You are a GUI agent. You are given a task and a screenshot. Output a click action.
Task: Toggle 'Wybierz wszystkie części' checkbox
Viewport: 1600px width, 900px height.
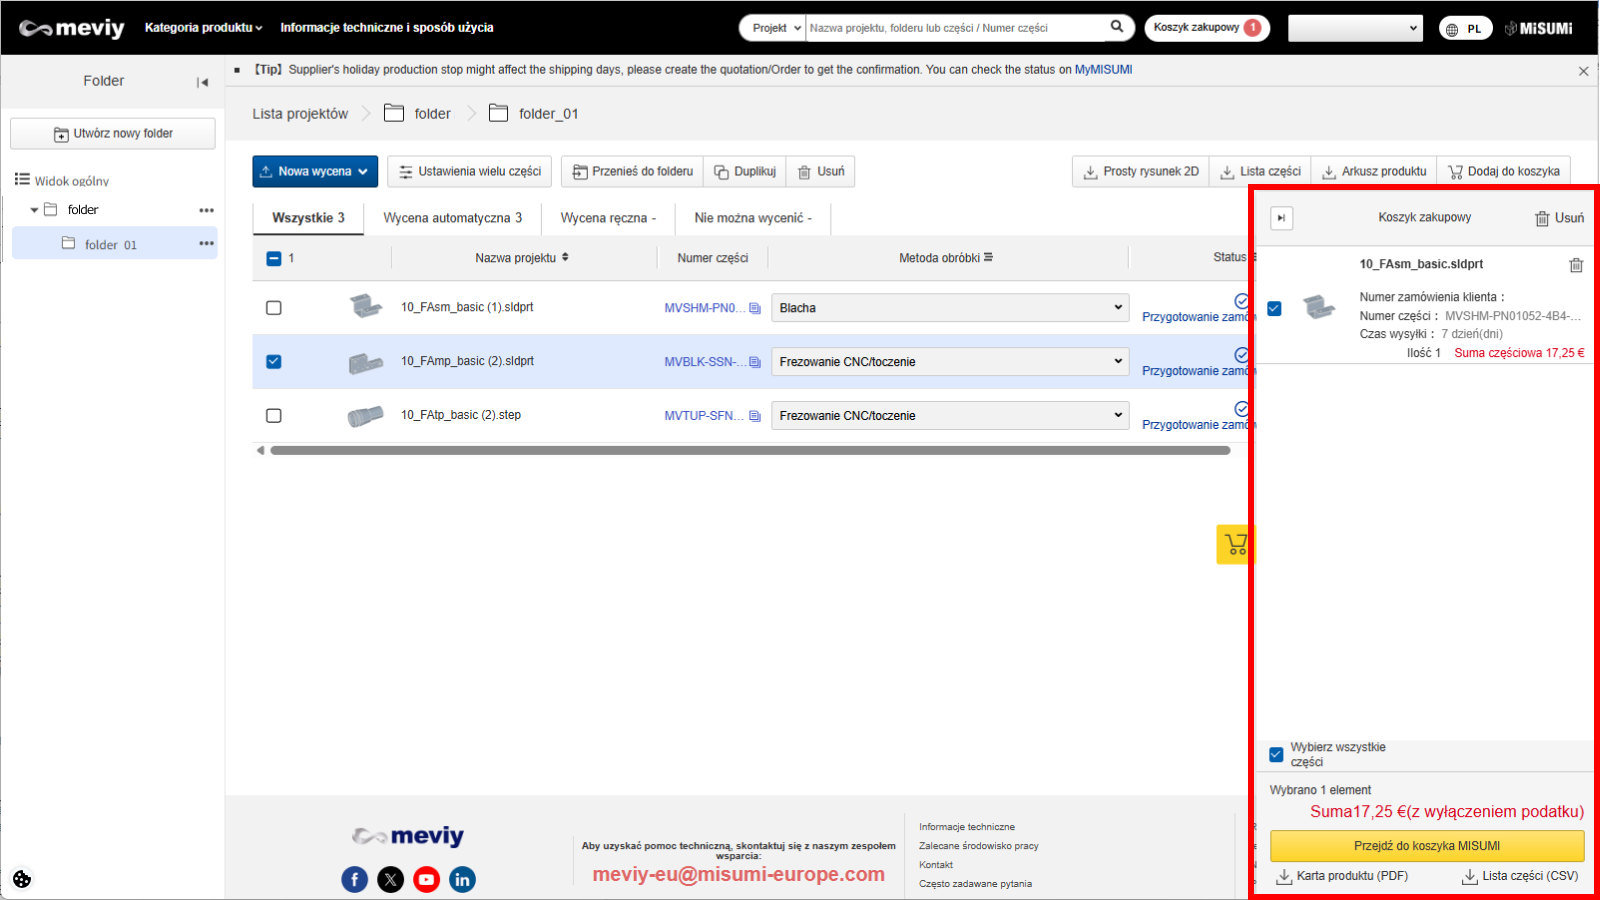point(1276,755)
